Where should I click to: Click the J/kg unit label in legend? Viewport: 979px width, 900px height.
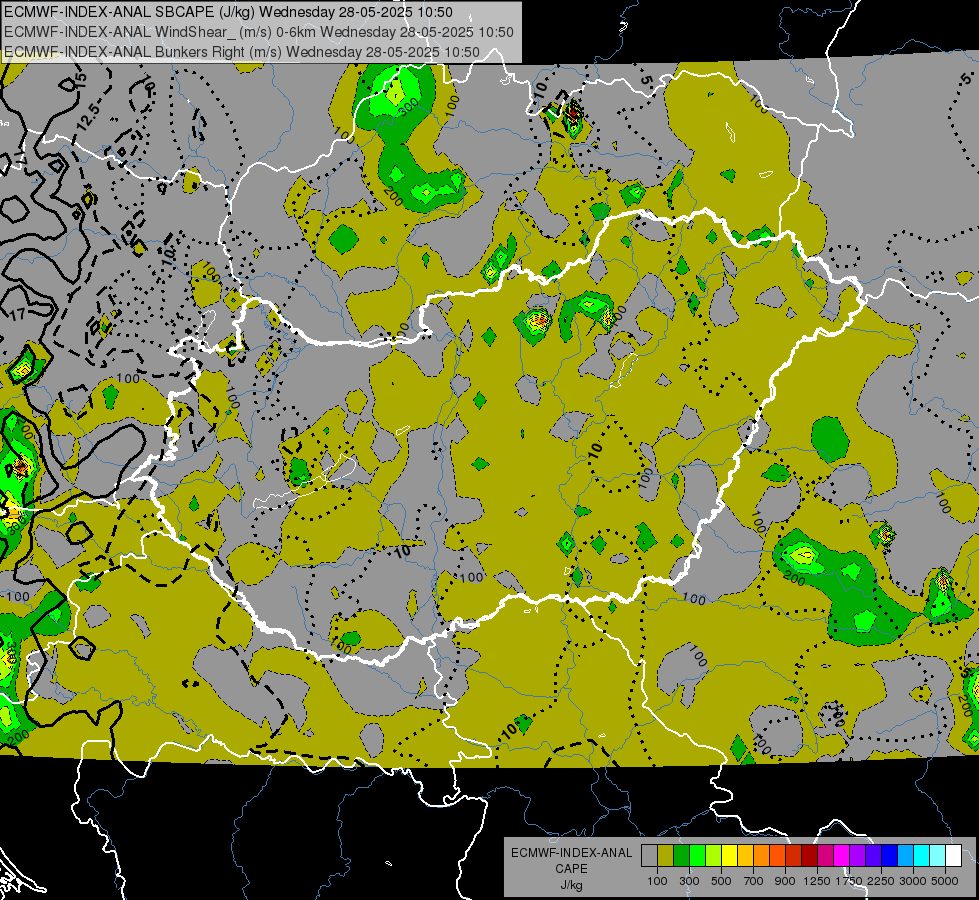(572, 885)
